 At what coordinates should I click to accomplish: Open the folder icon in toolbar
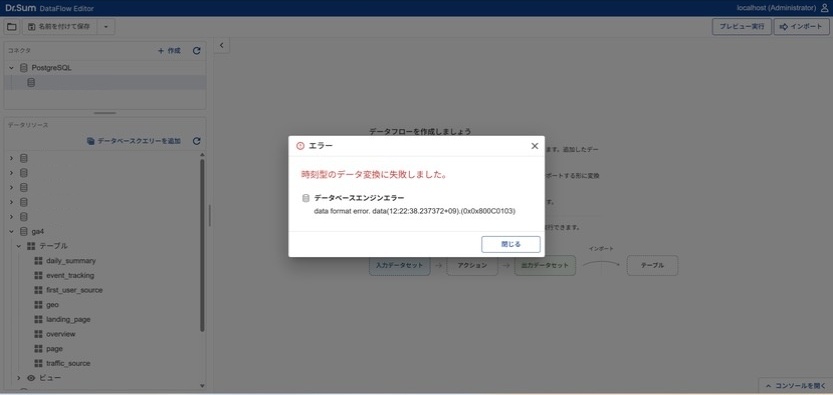(12, 27)
